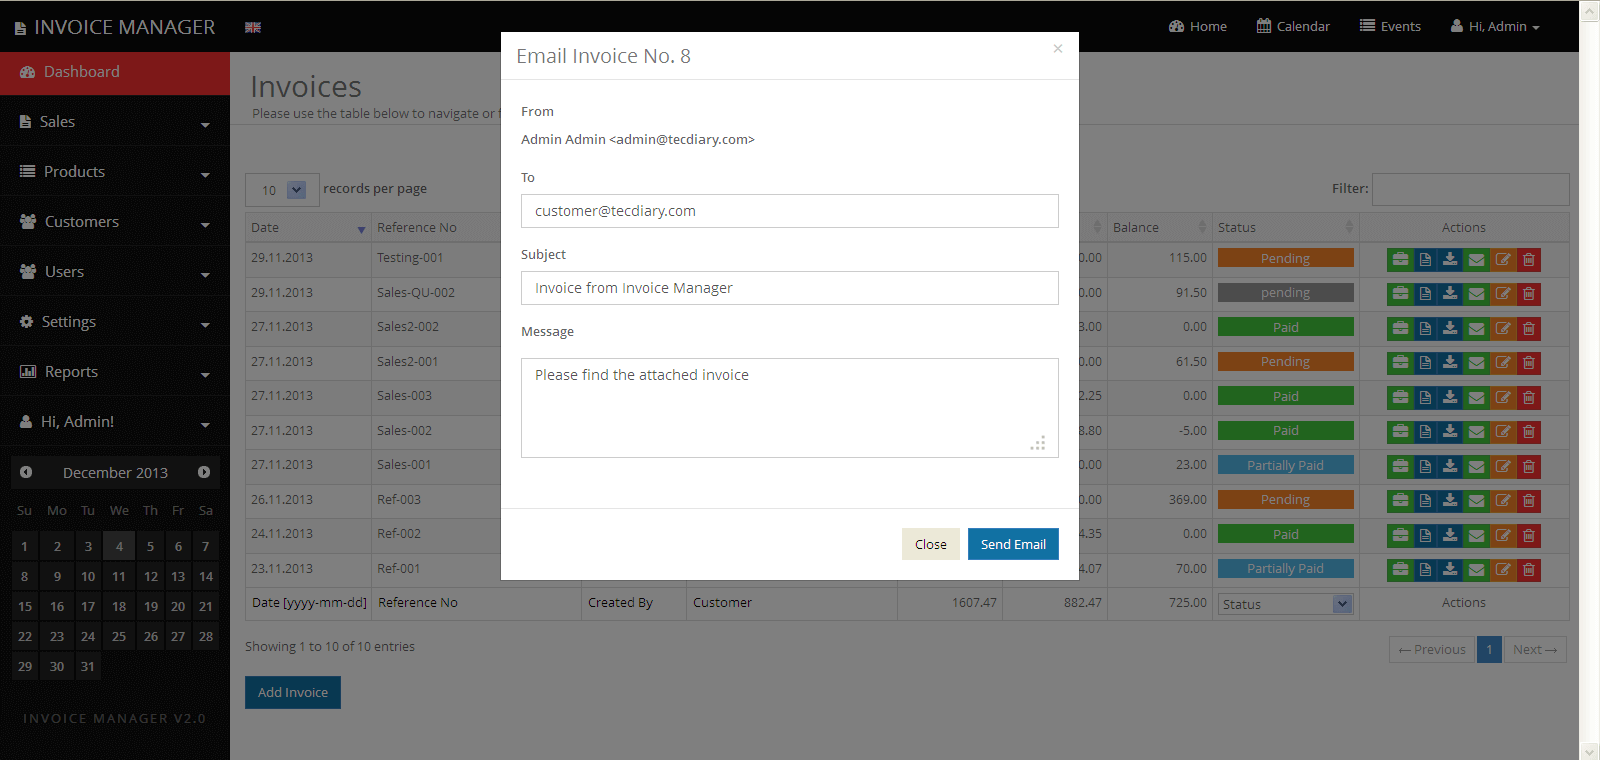Image resolution: width=1600 pixels, height=760 pixels.
Task: Download invoice Sales-001 as PDF
Action: [x=1450, y=467]
